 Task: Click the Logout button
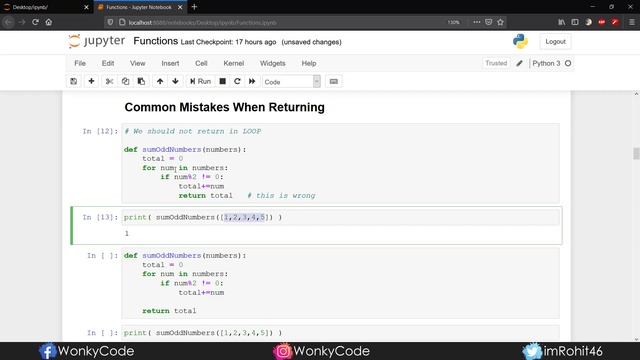pyautogui.click(x=555, y=42)
